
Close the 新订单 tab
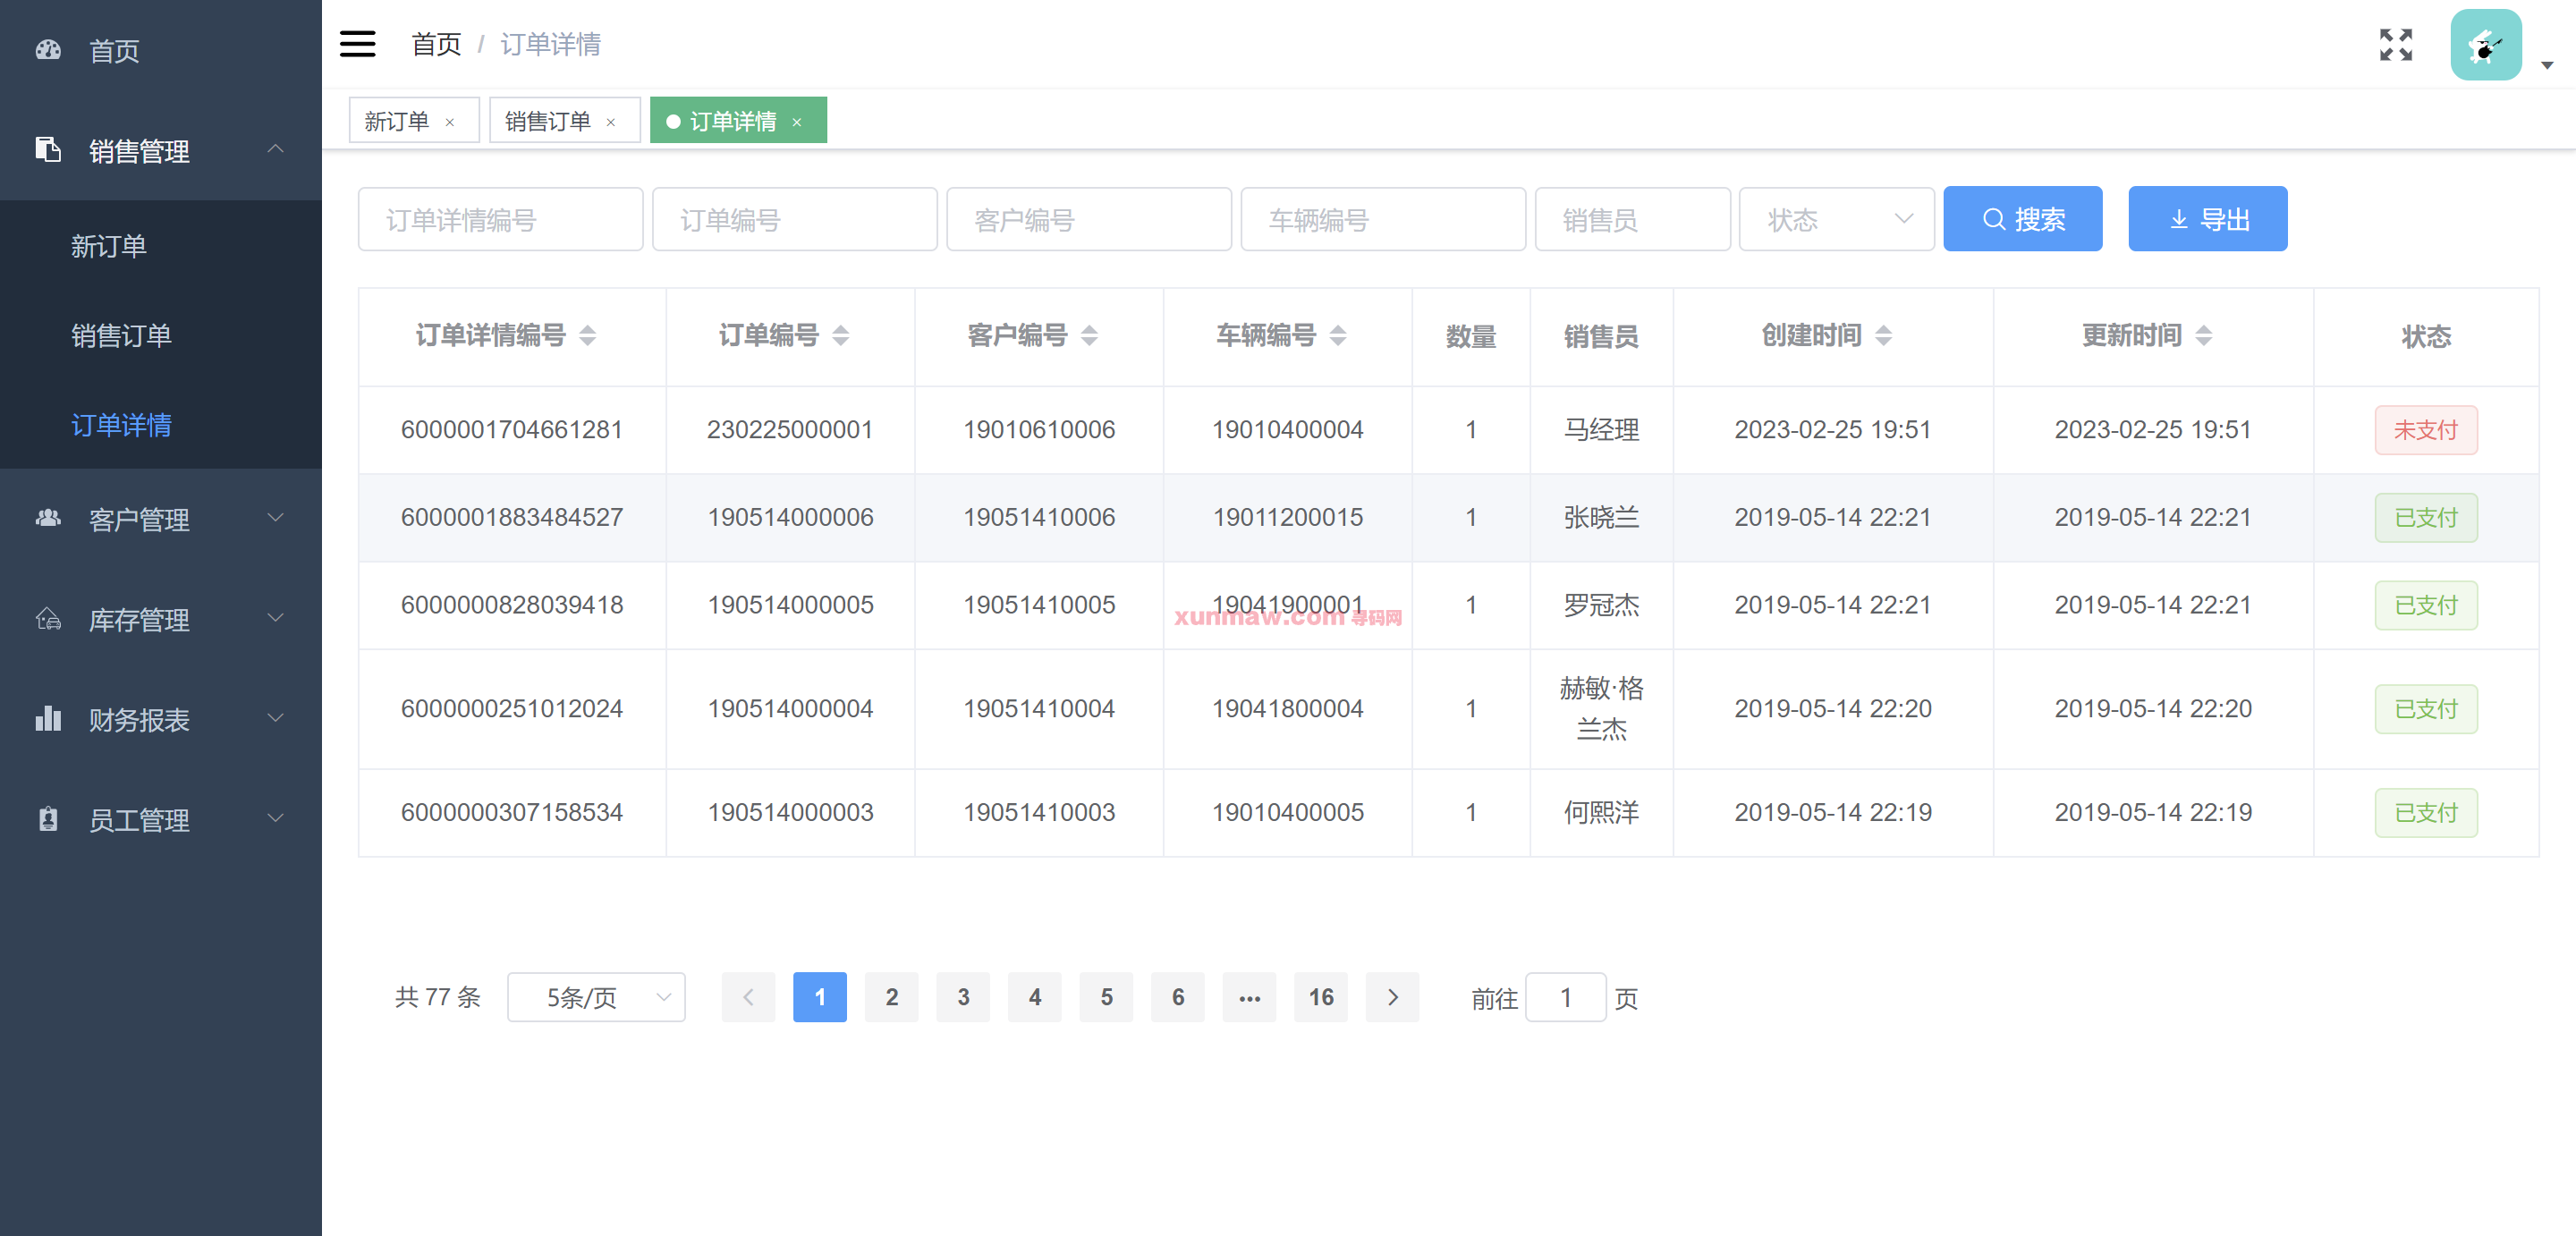(450, 122)
